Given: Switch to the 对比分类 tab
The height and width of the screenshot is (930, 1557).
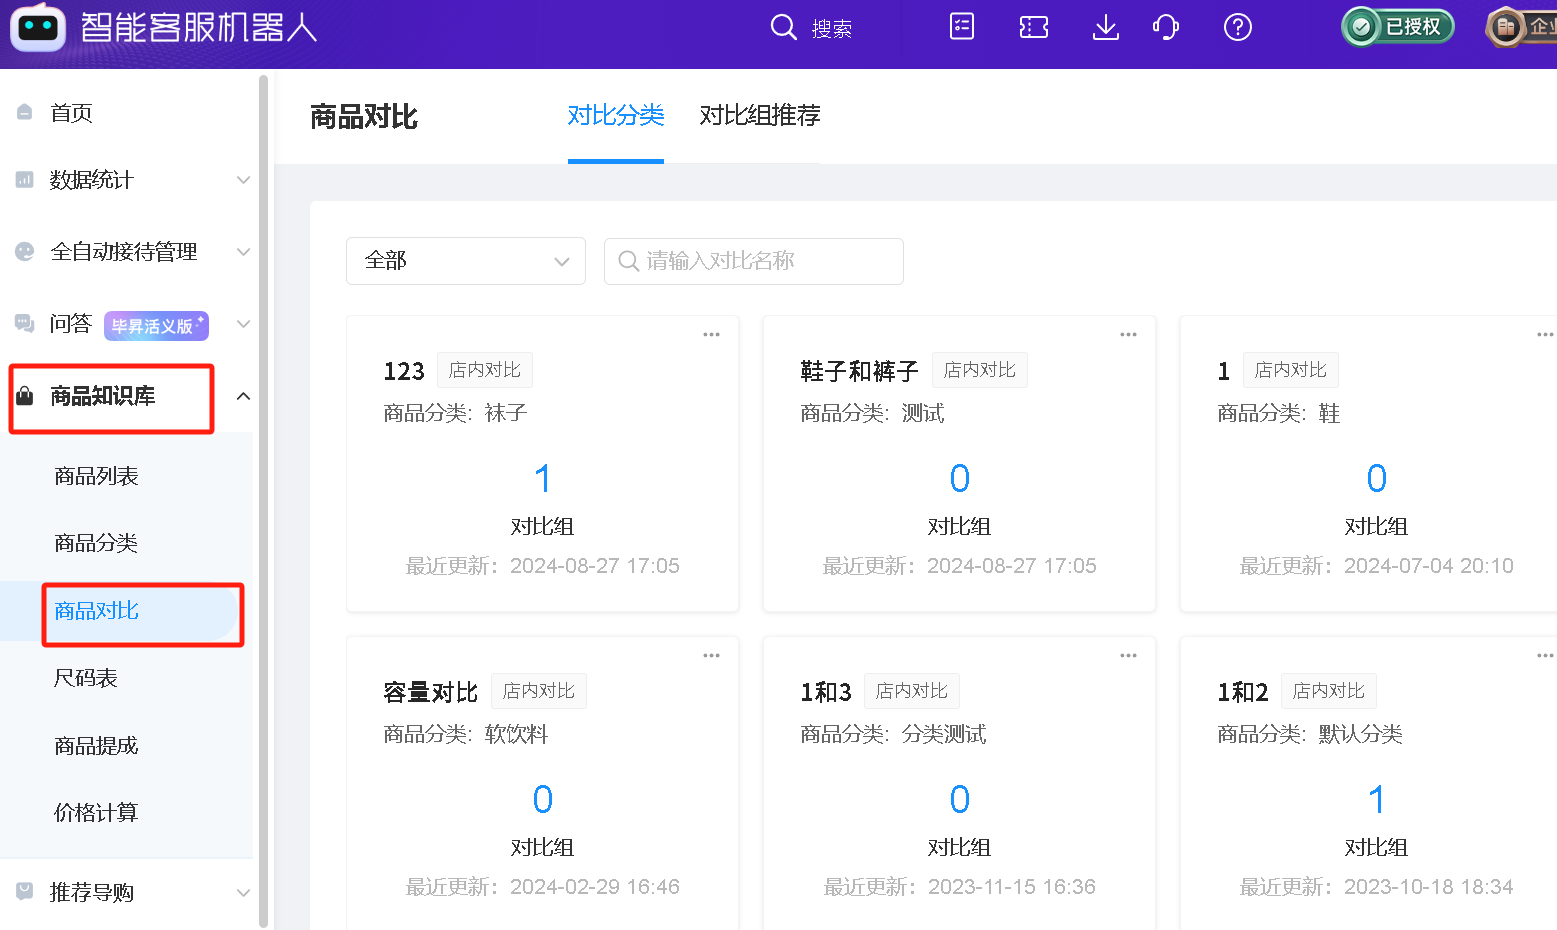Looking at the screenshot, I should tap(616, 116).
